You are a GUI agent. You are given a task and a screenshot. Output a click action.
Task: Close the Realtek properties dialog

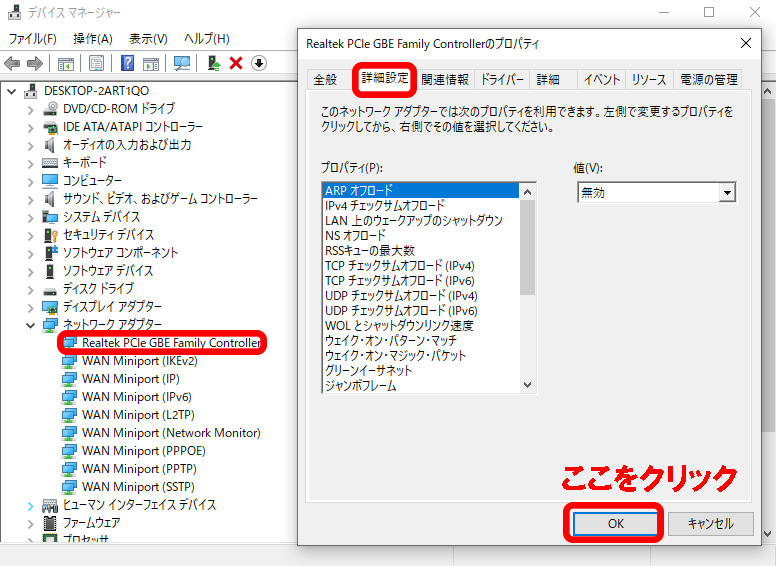pos(746,43)
